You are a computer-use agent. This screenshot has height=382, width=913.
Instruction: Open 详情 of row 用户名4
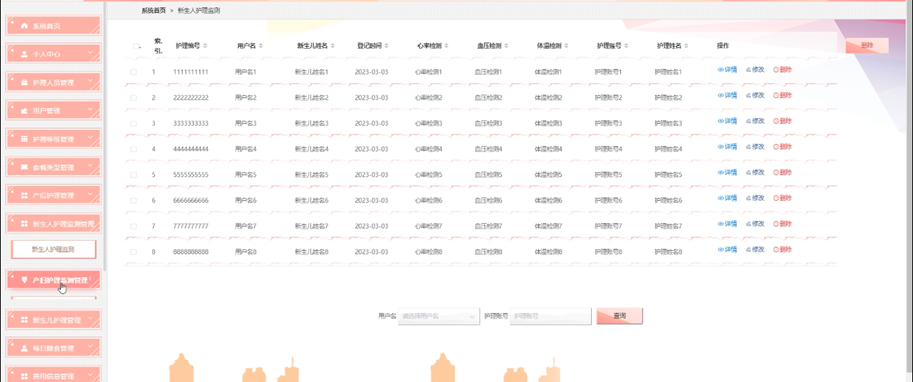[x=727, y=147]
